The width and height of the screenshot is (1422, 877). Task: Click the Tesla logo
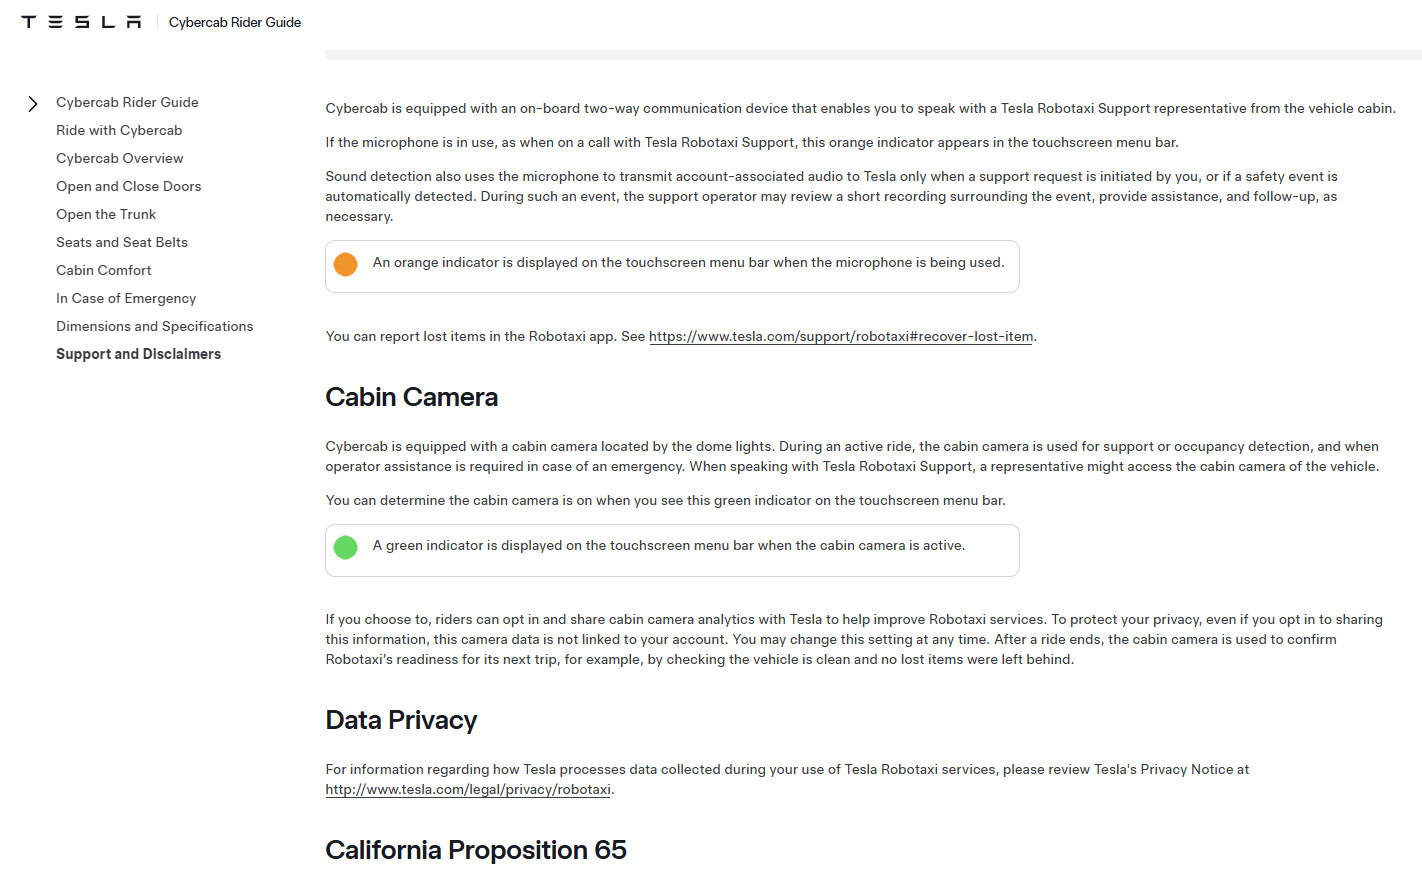tap(81, 22)
